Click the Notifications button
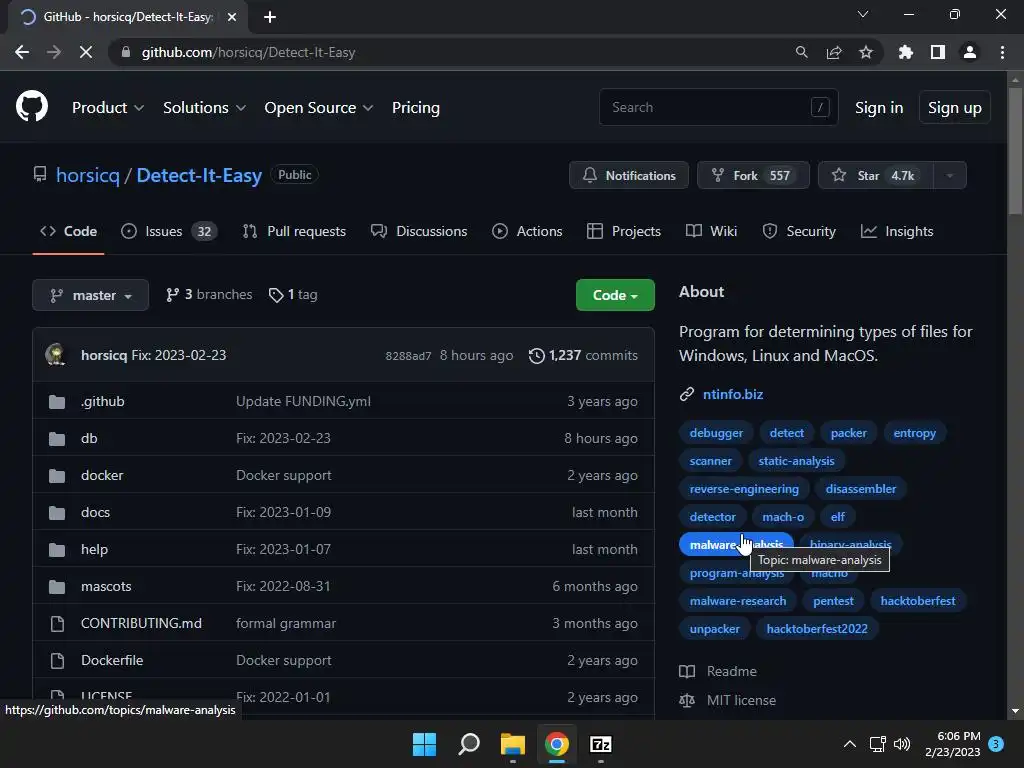This screenshot has width=1024, height=768. pos(628,175)
